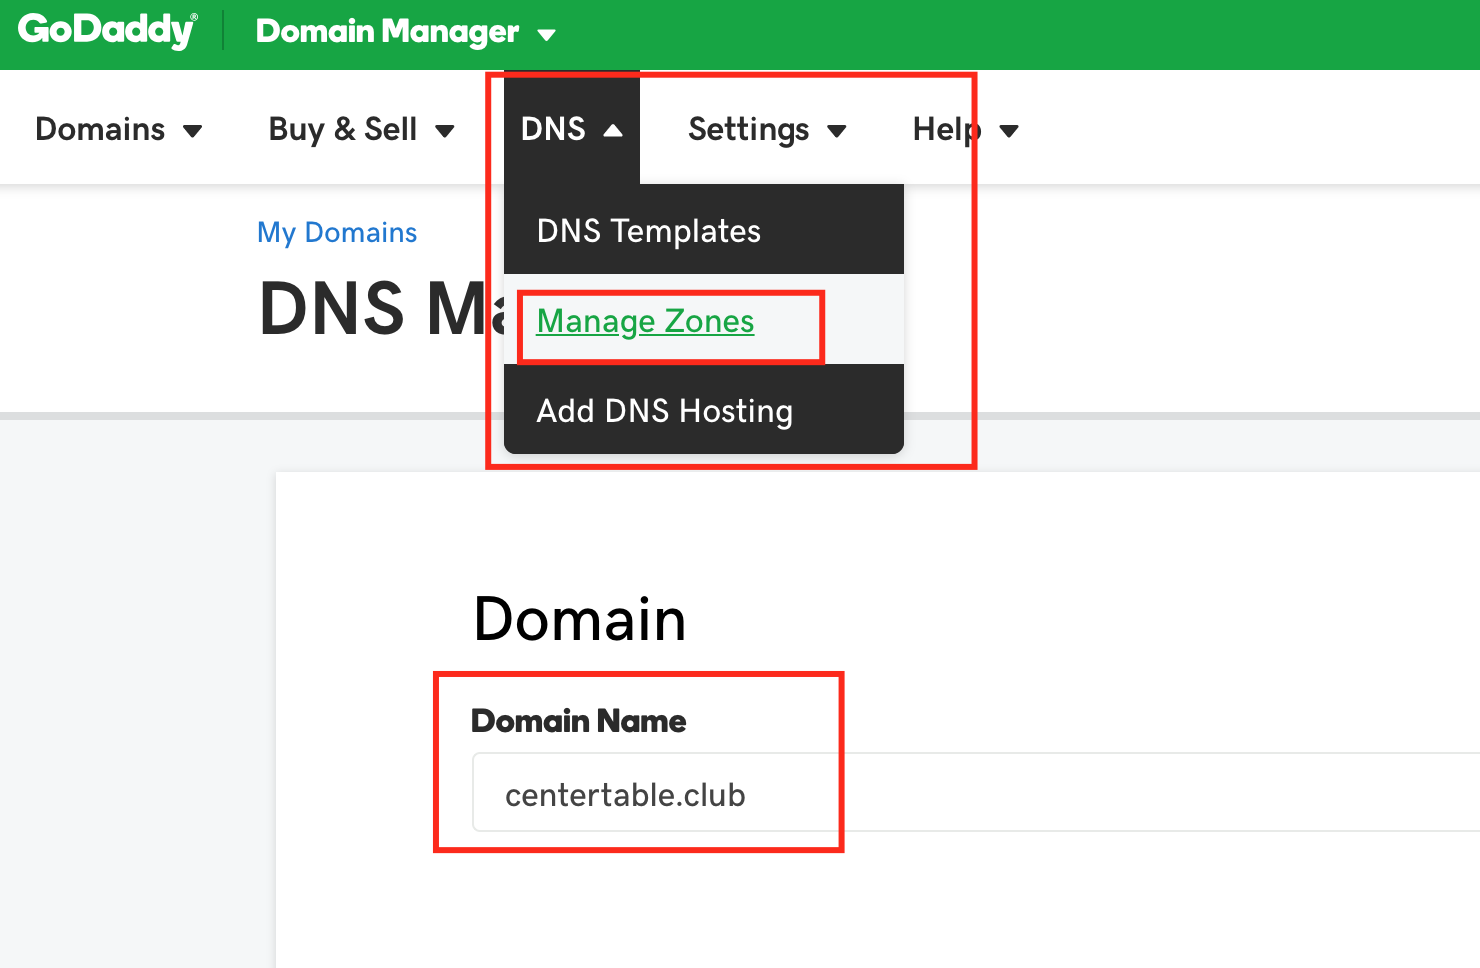Screen dimensions: 1480x968
Task: Click the arrow beside Buy & Sell
Action: pos(445,131)
